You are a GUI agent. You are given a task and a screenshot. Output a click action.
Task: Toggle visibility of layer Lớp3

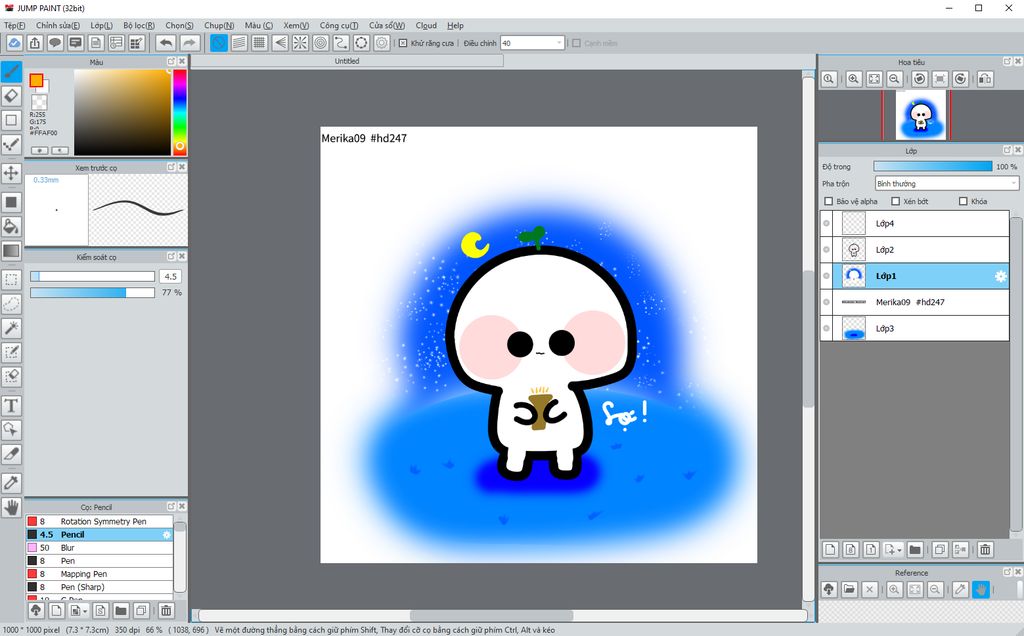826,328
